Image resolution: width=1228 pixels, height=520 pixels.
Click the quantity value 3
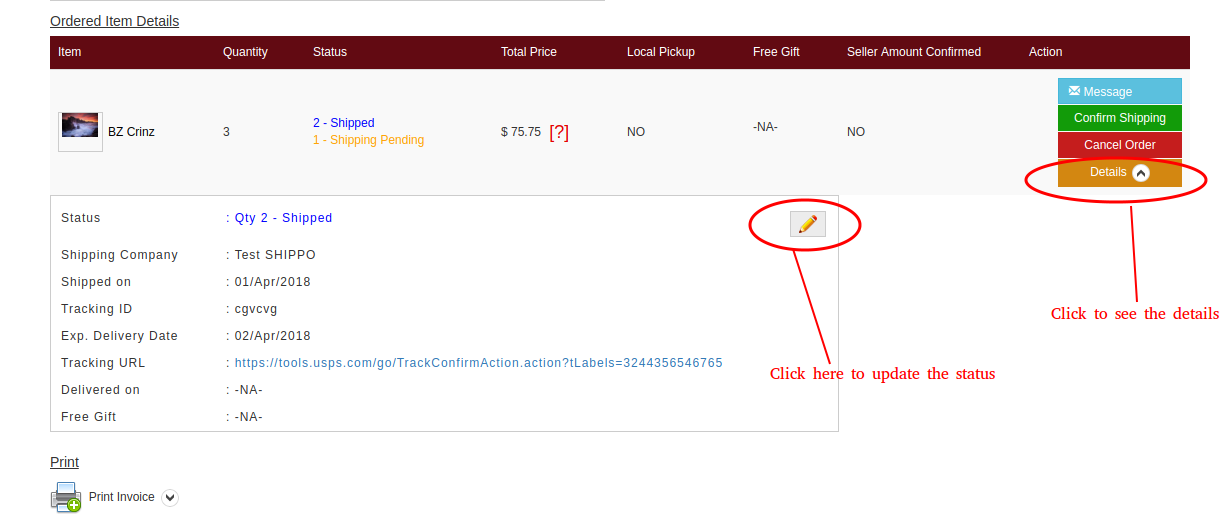(x=226, y=132)
